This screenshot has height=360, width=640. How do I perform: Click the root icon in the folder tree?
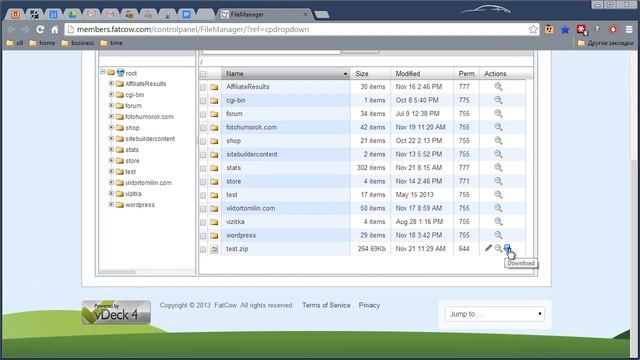(120, 73)
